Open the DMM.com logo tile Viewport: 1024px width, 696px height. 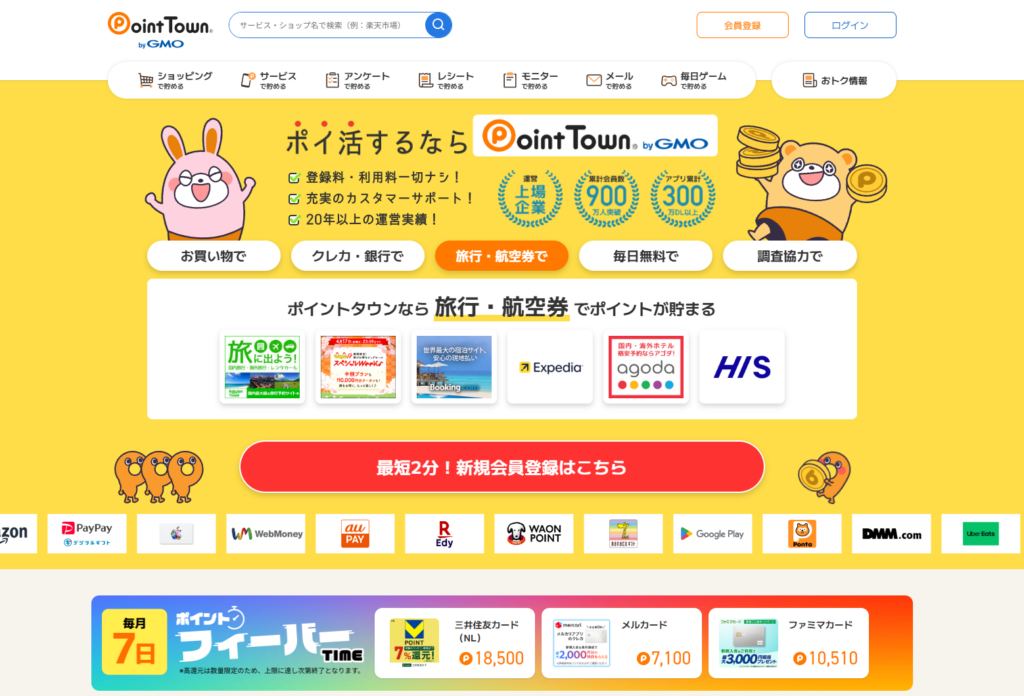pyautogui.click(x=891, y=533)
